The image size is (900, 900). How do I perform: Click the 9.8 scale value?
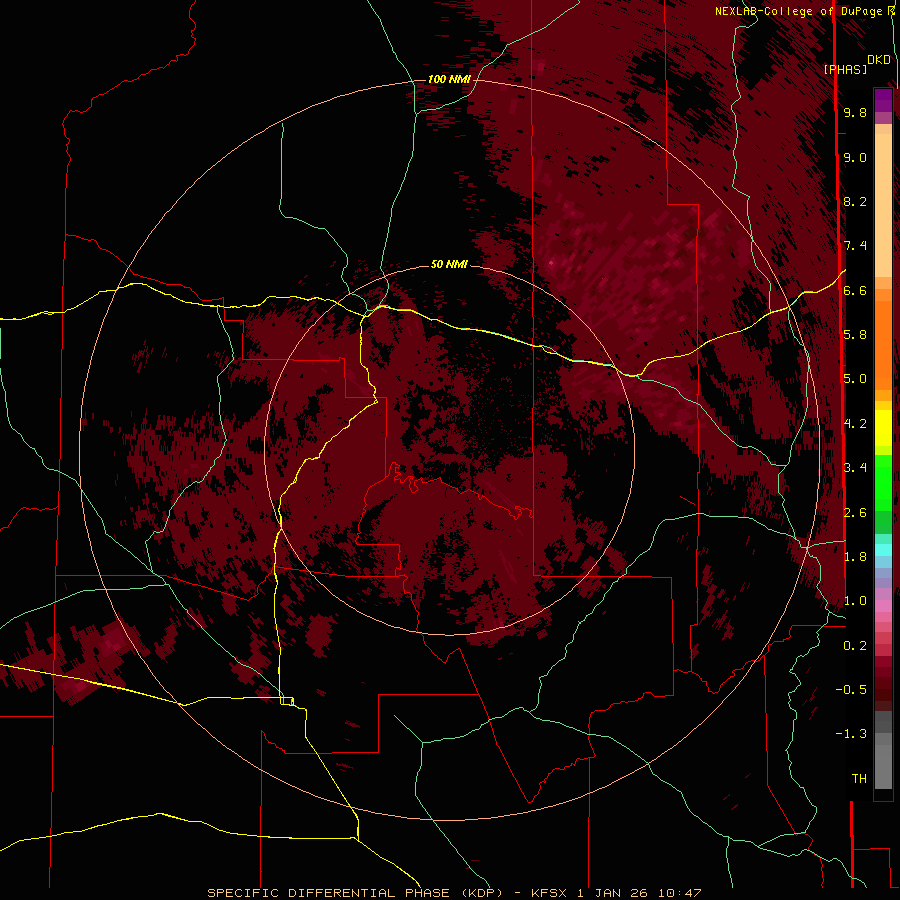click(855, 112)
